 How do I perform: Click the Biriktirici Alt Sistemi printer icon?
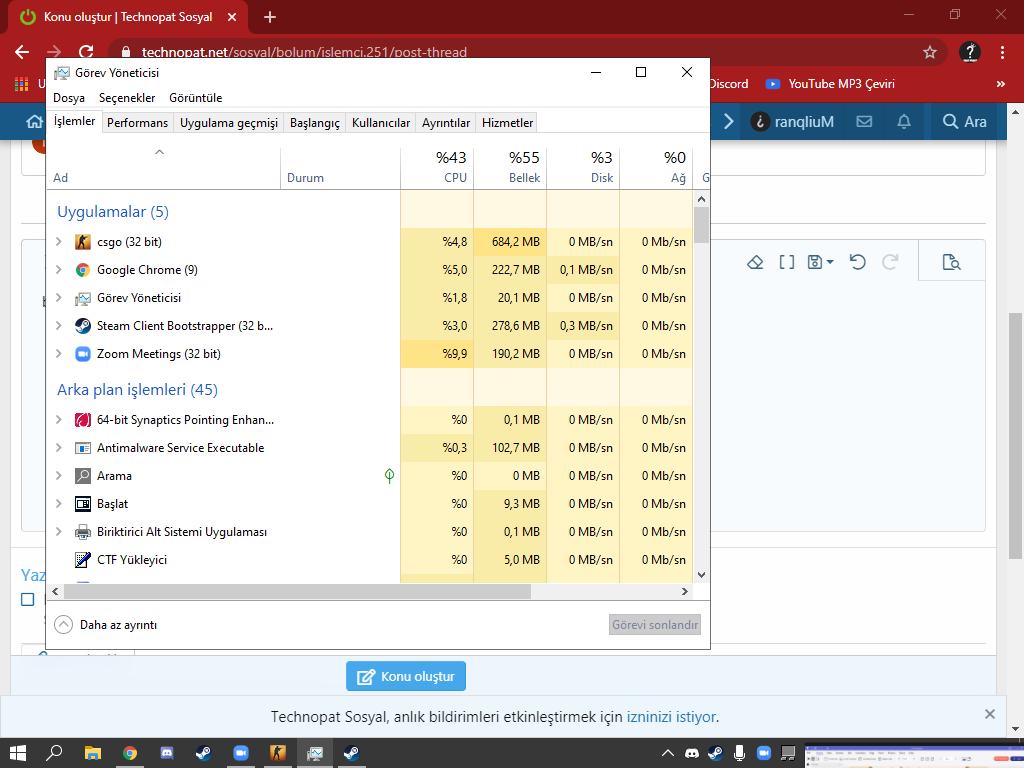(82, 532)
